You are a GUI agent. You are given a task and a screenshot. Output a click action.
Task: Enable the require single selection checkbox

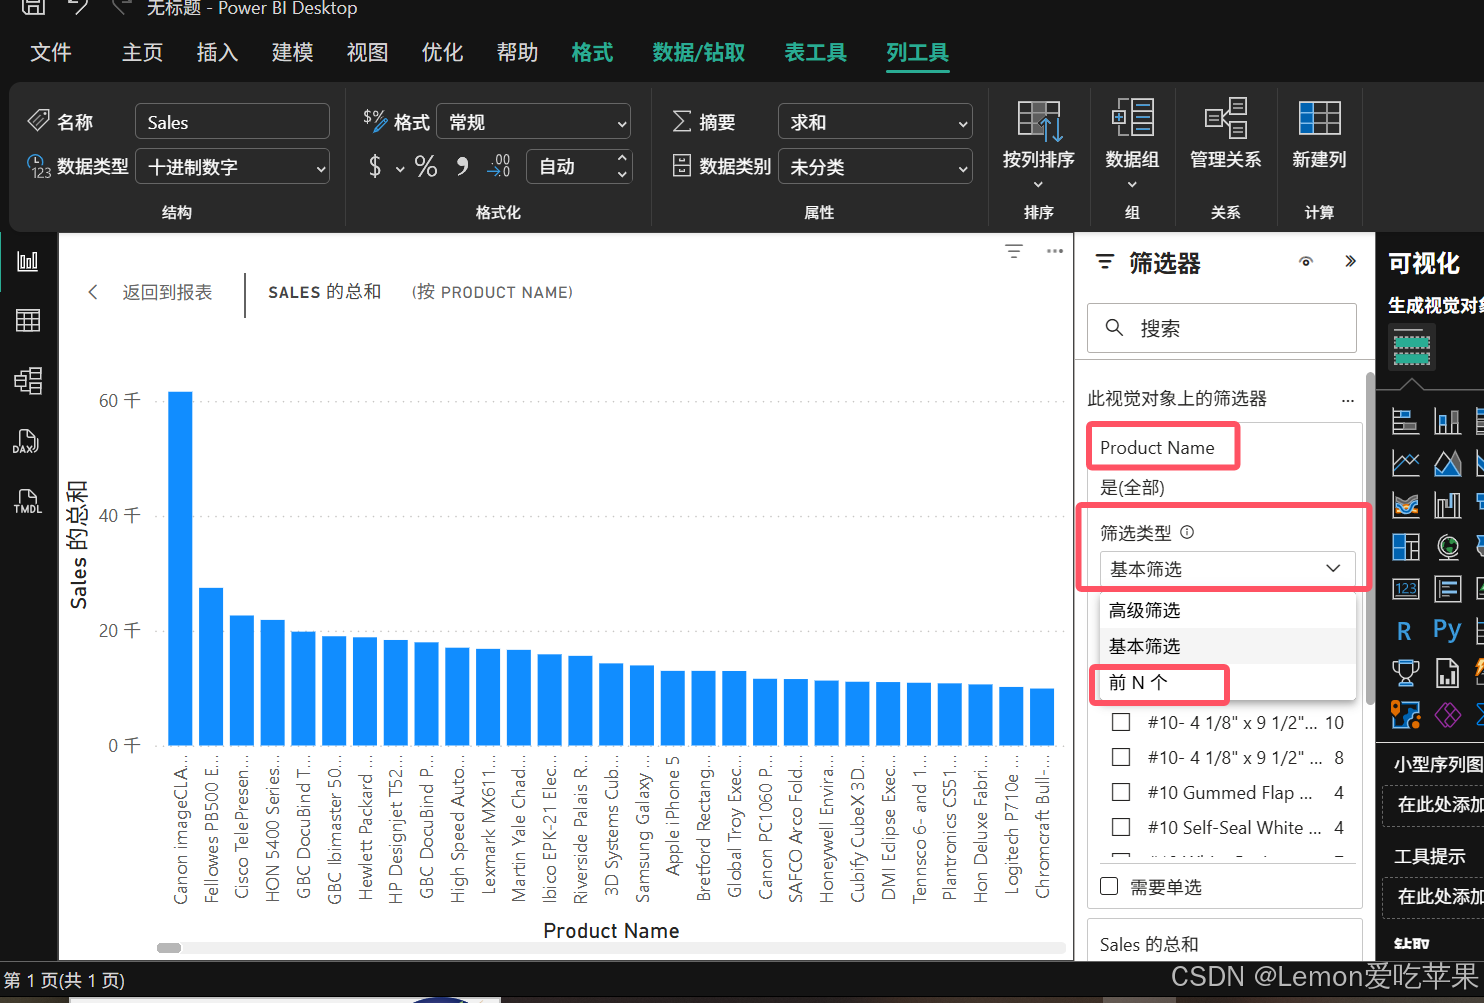click(x=1109, y=886)
